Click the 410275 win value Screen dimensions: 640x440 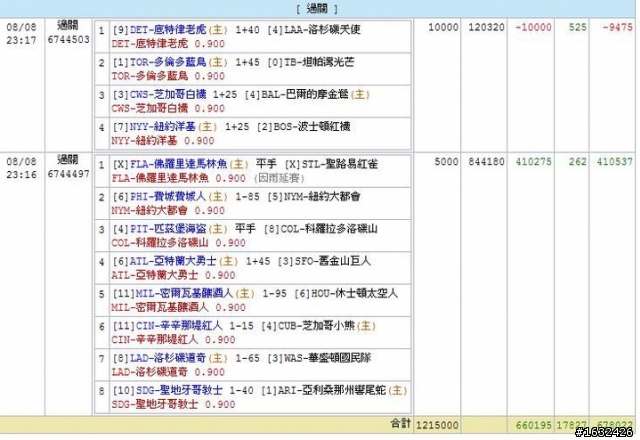pyautogui.click(x=533, y=162)
